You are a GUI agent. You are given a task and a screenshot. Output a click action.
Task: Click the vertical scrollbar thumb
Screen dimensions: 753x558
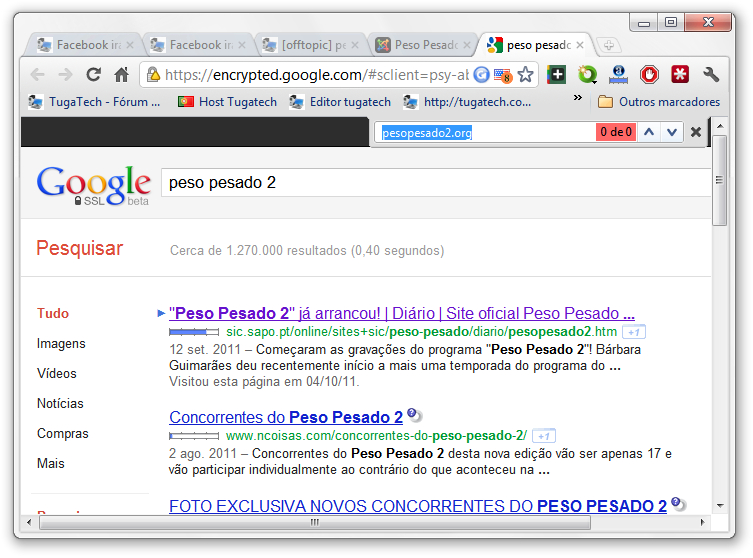pos(719,181)
